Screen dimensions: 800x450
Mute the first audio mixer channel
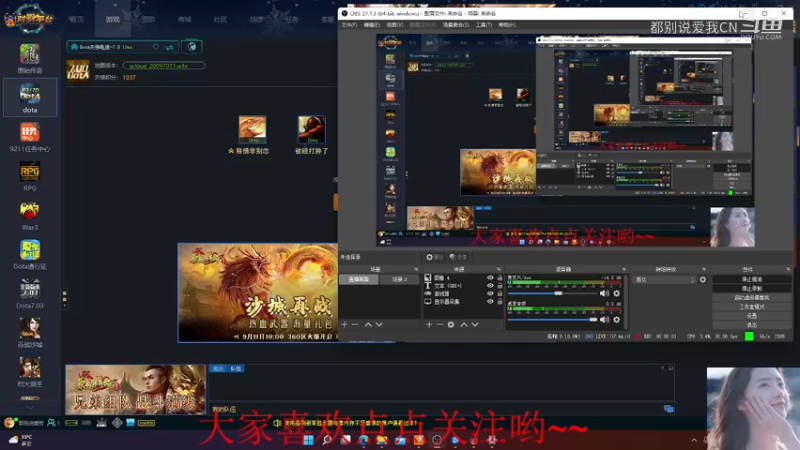coord(605,293)
